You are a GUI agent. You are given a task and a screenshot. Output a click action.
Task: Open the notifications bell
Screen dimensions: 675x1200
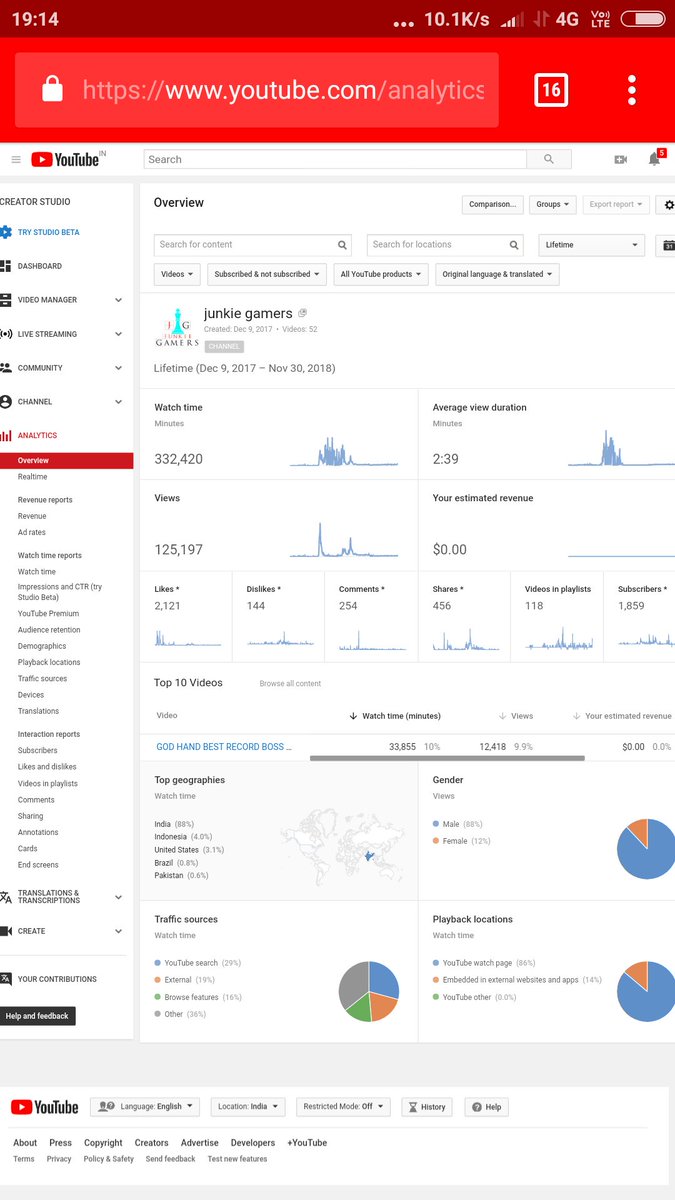(654, 159)
